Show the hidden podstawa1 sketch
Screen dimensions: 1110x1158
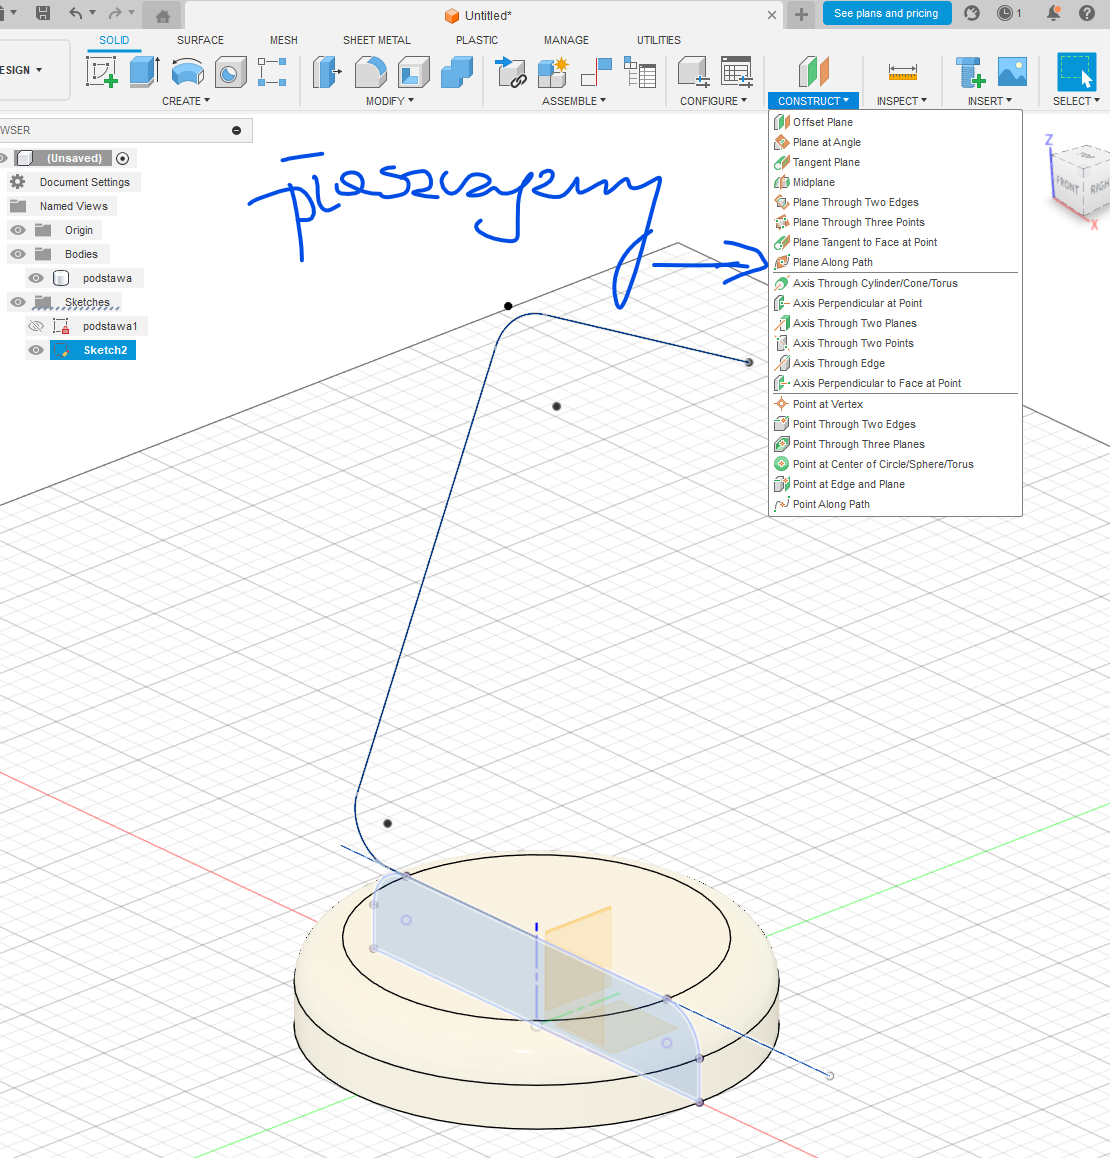36,326
